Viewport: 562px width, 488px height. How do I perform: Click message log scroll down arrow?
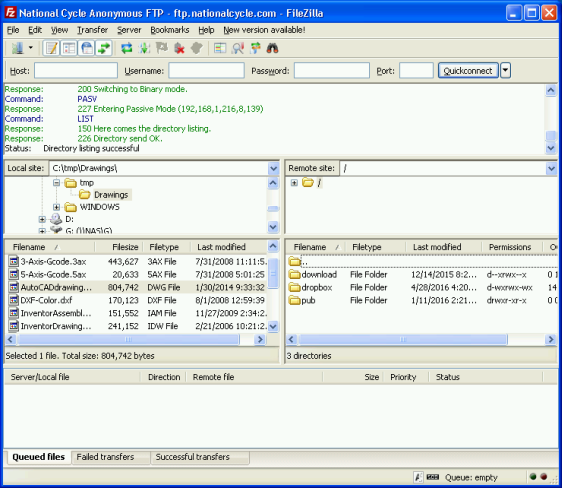click(551, 148)
